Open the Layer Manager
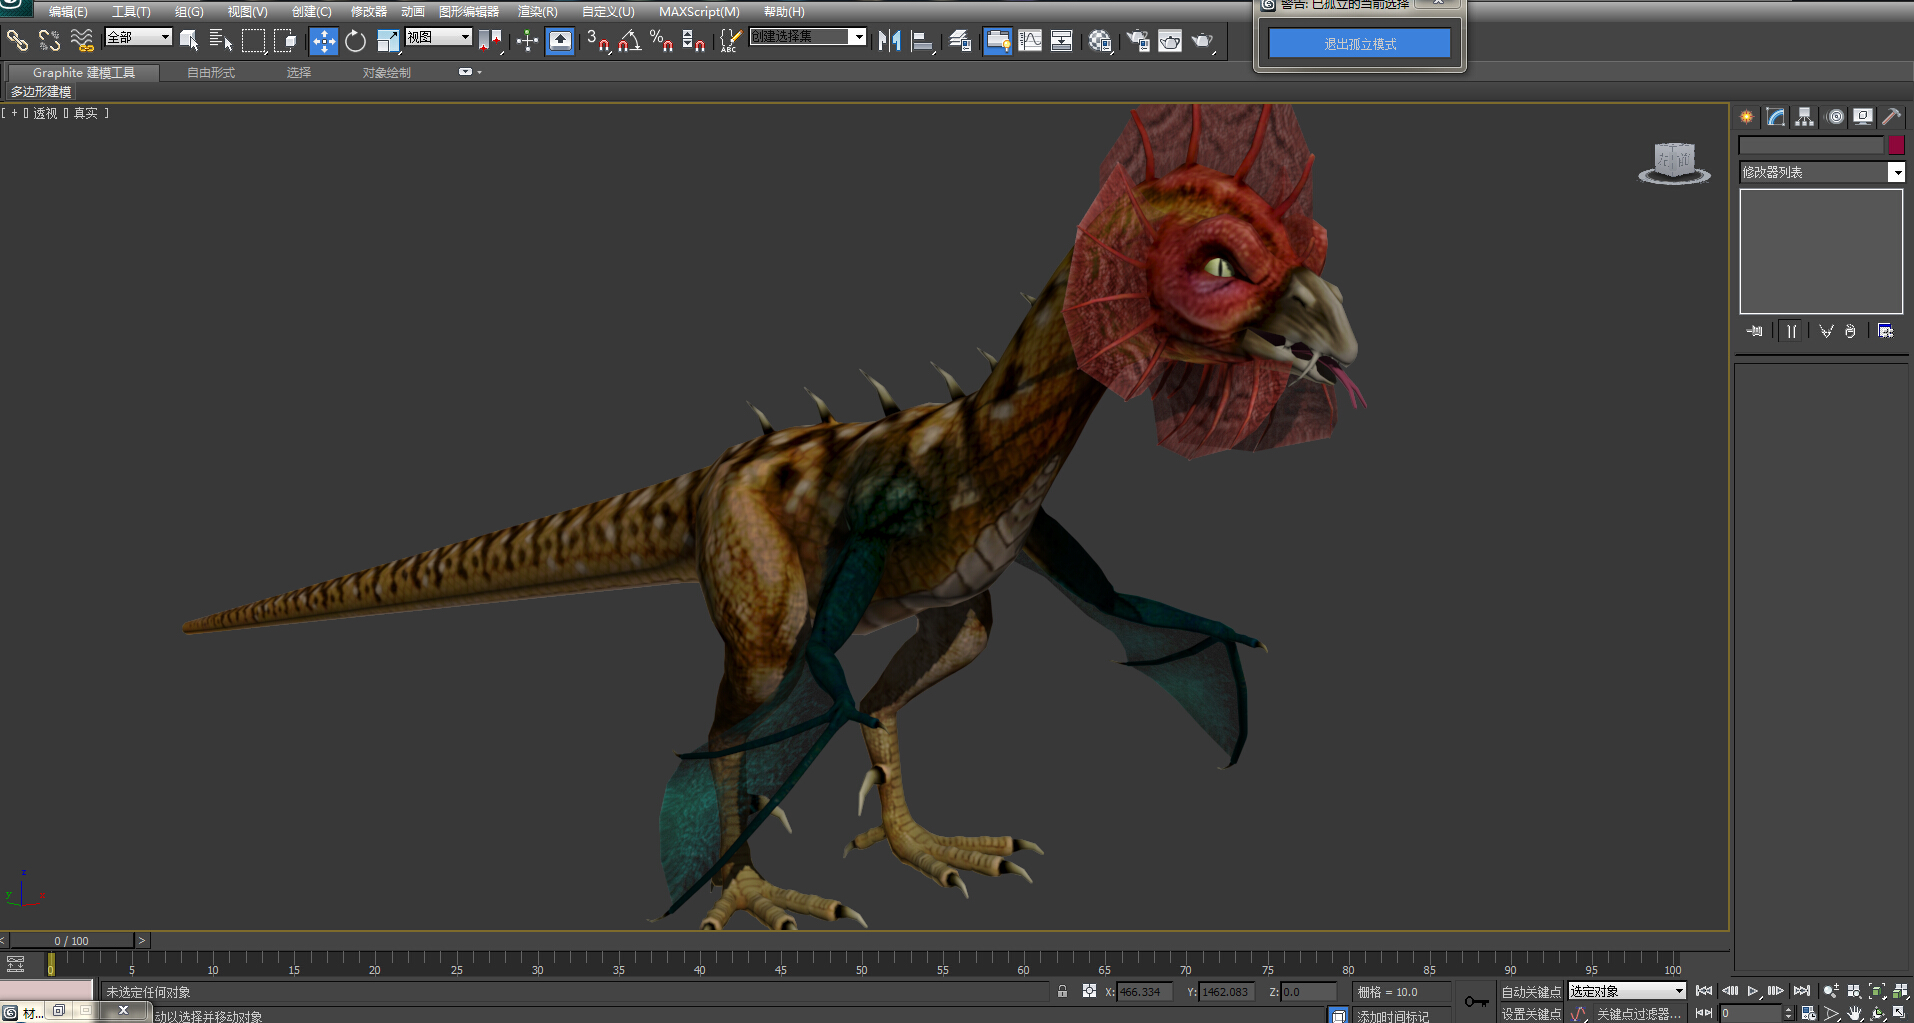 pyautogui.click(x=960, y=40)
